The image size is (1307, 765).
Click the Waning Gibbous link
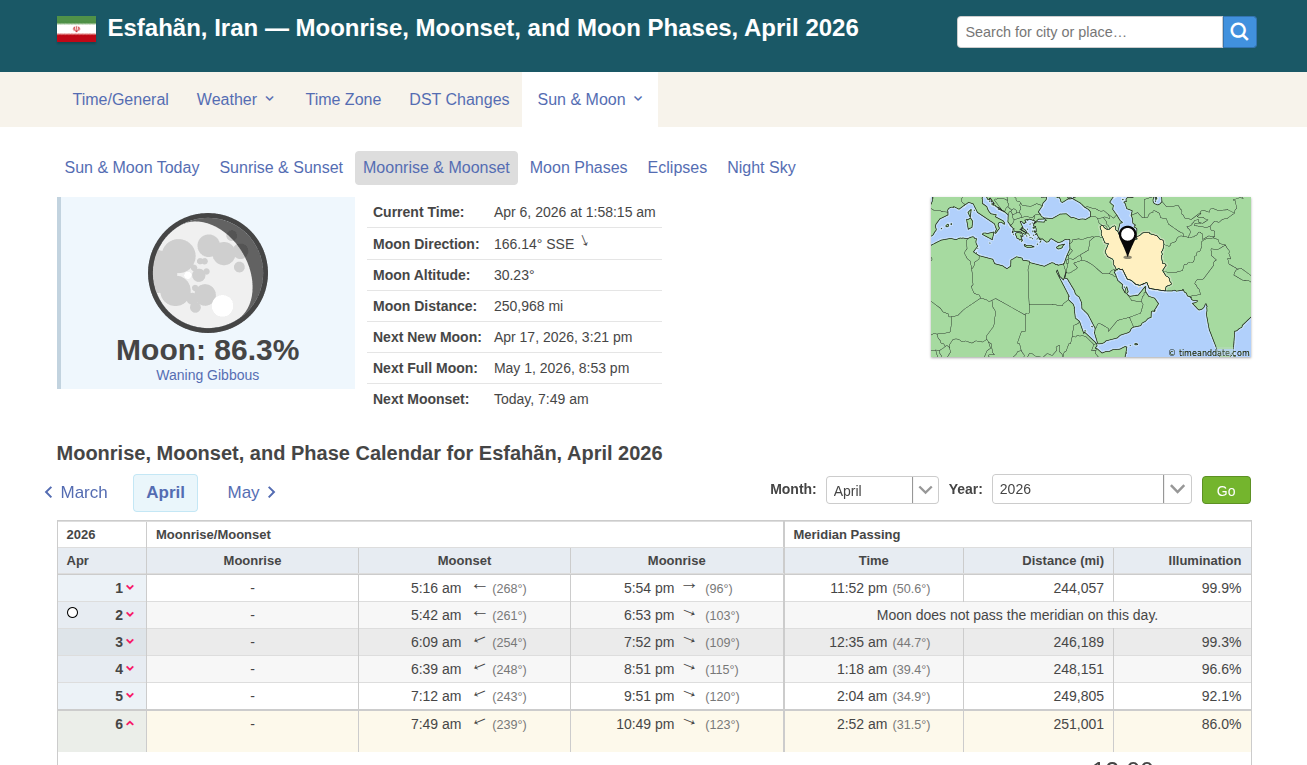pos(207,375)
